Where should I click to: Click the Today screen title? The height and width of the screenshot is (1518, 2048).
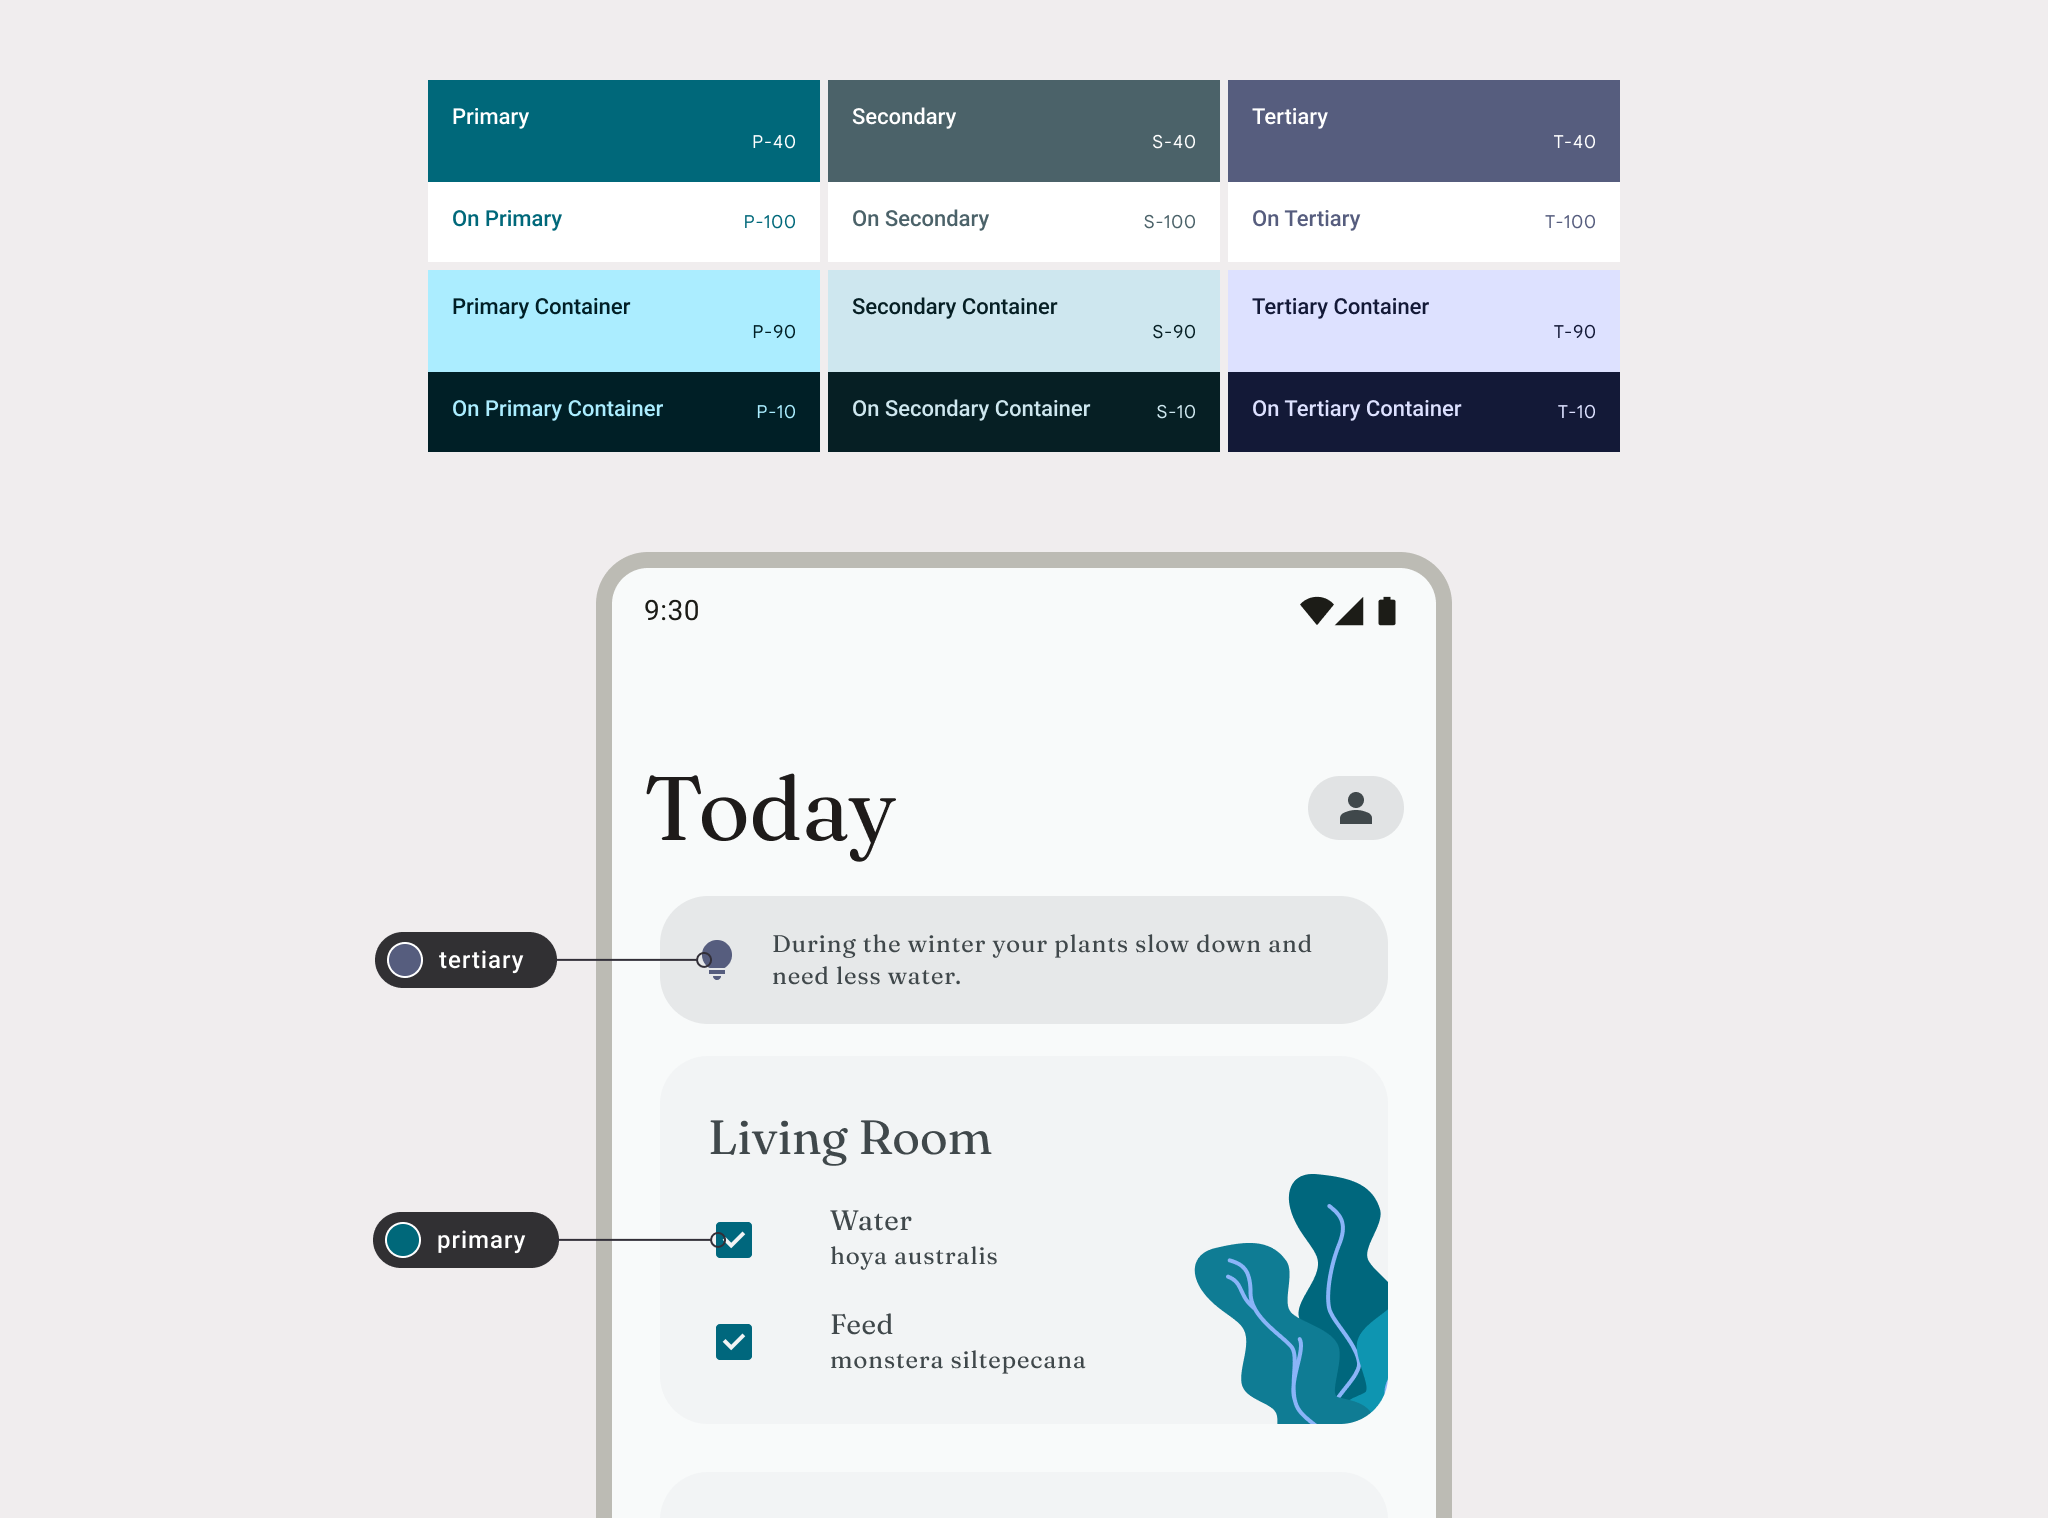tap(771, 808)
